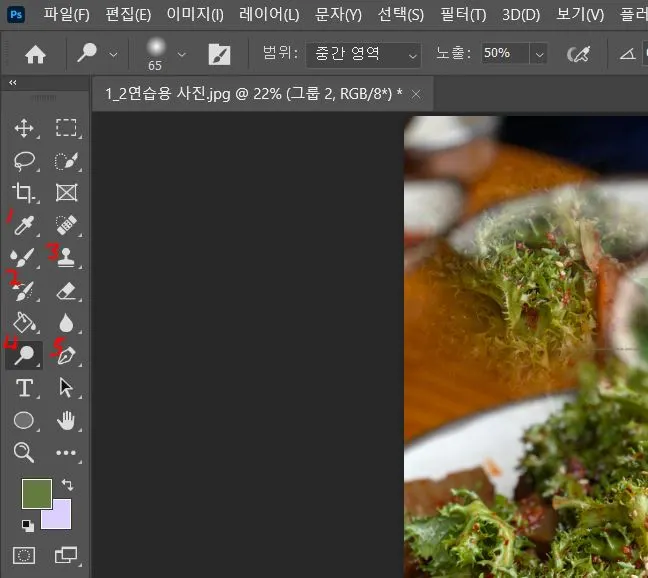The image size is (648, 578).
Task: Open the Edit Toolbar three-dots menu
Action: [66, 453]
